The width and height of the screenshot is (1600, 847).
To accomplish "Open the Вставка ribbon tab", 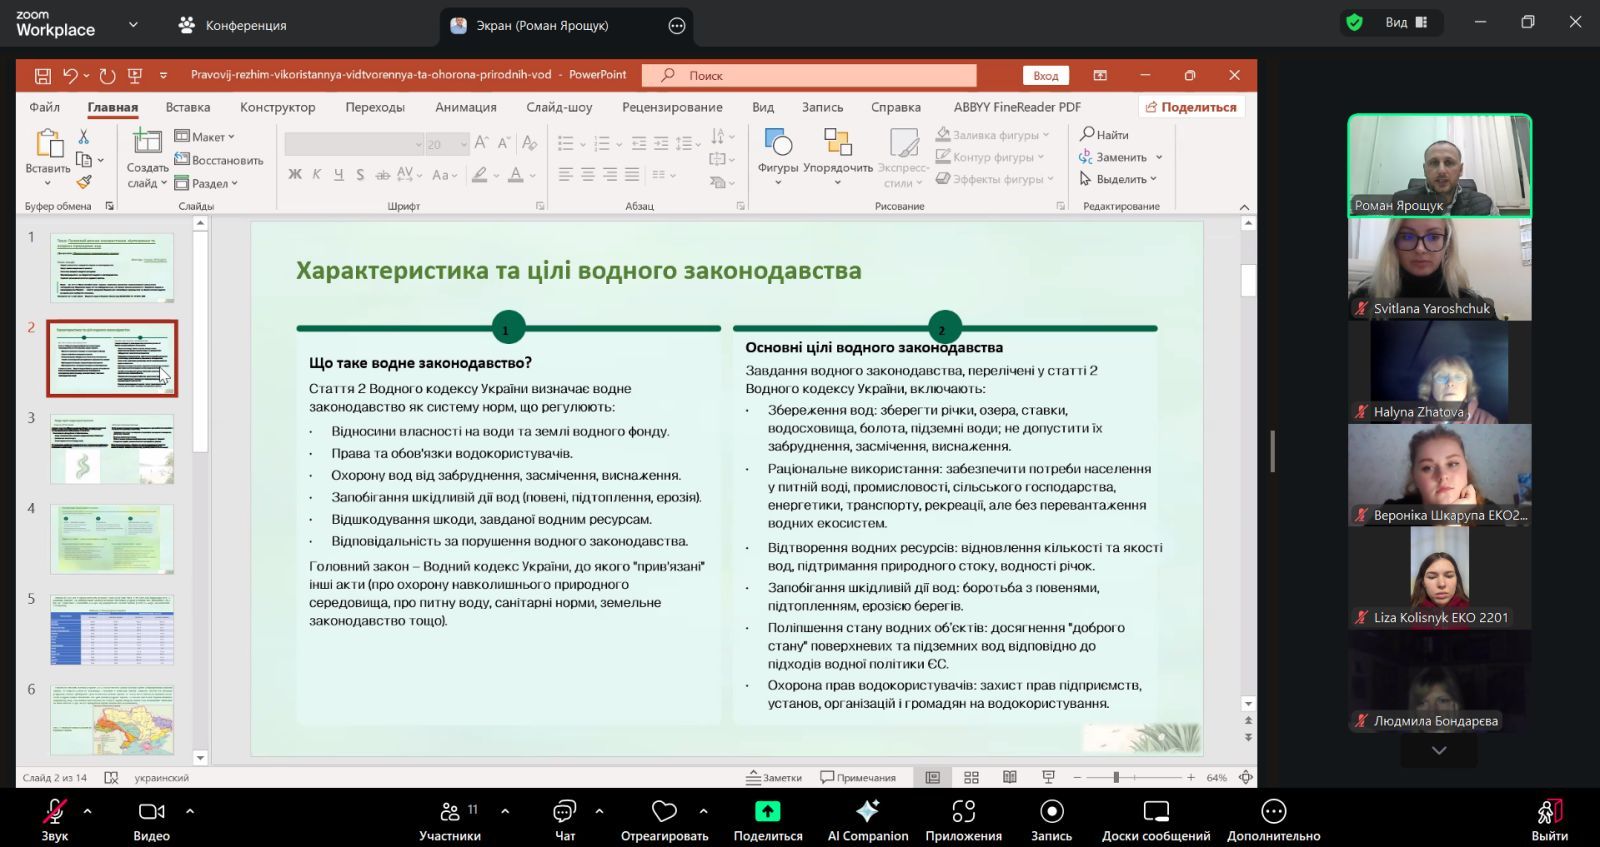I will pyautogui.click(x=188, y=107).
